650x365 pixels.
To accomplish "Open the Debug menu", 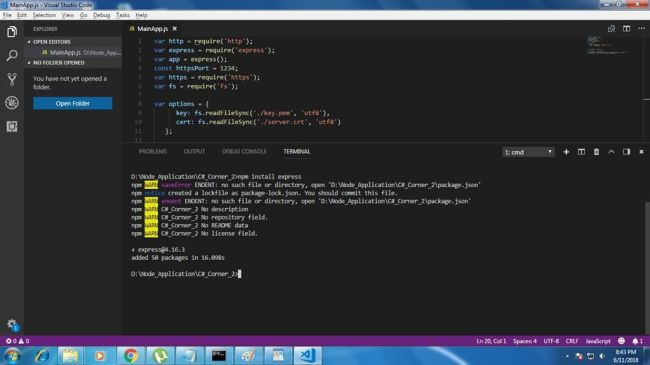I will 101,15.
